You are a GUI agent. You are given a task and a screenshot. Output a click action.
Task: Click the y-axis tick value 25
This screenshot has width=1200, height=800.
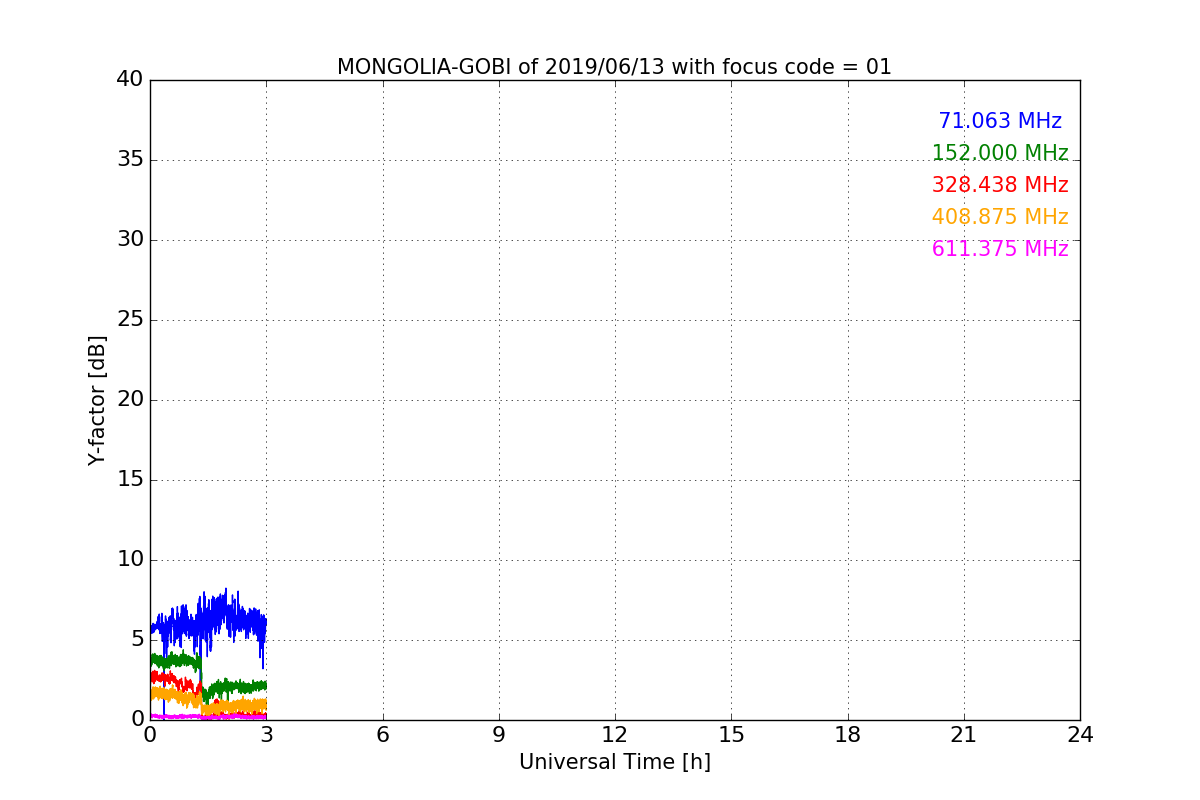pos(131,320)
